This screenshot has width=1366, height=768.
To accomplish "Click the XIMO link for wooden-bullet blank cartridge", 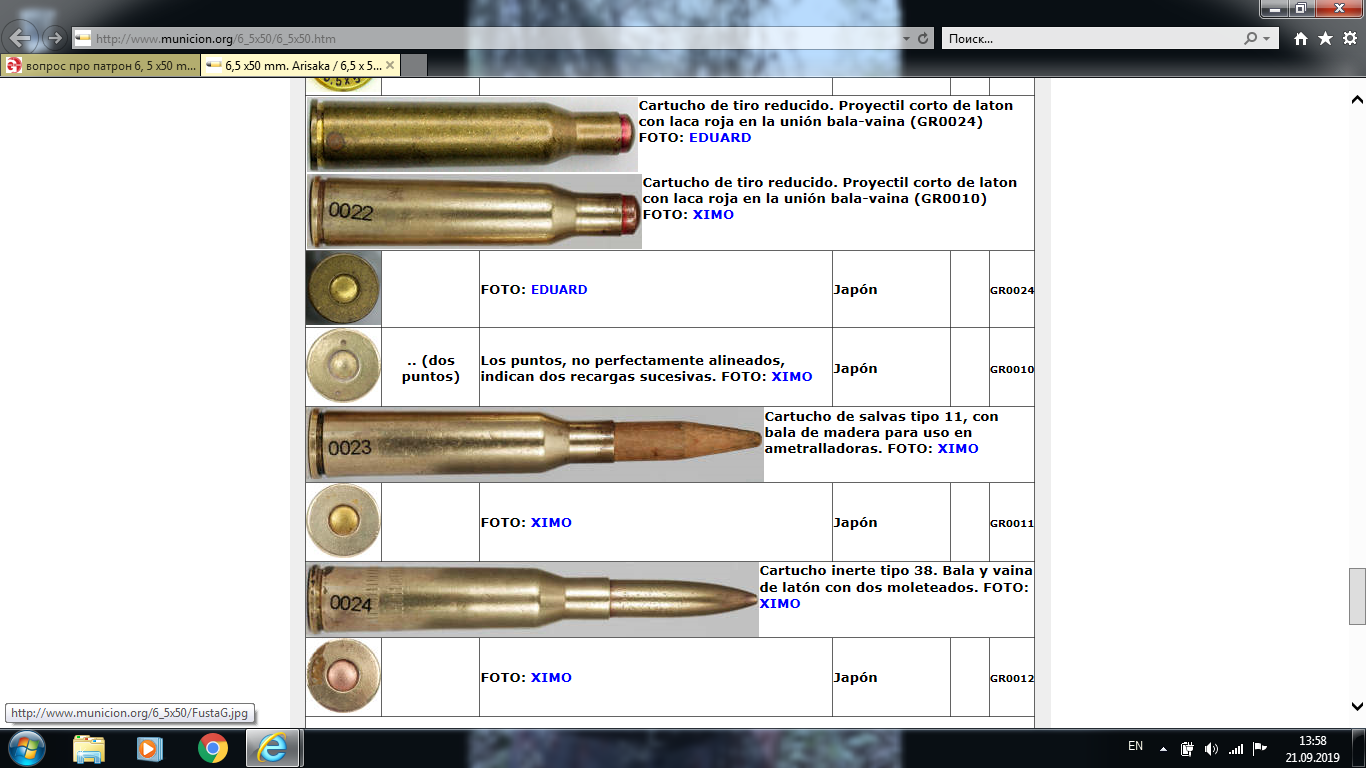I will 958,449.
